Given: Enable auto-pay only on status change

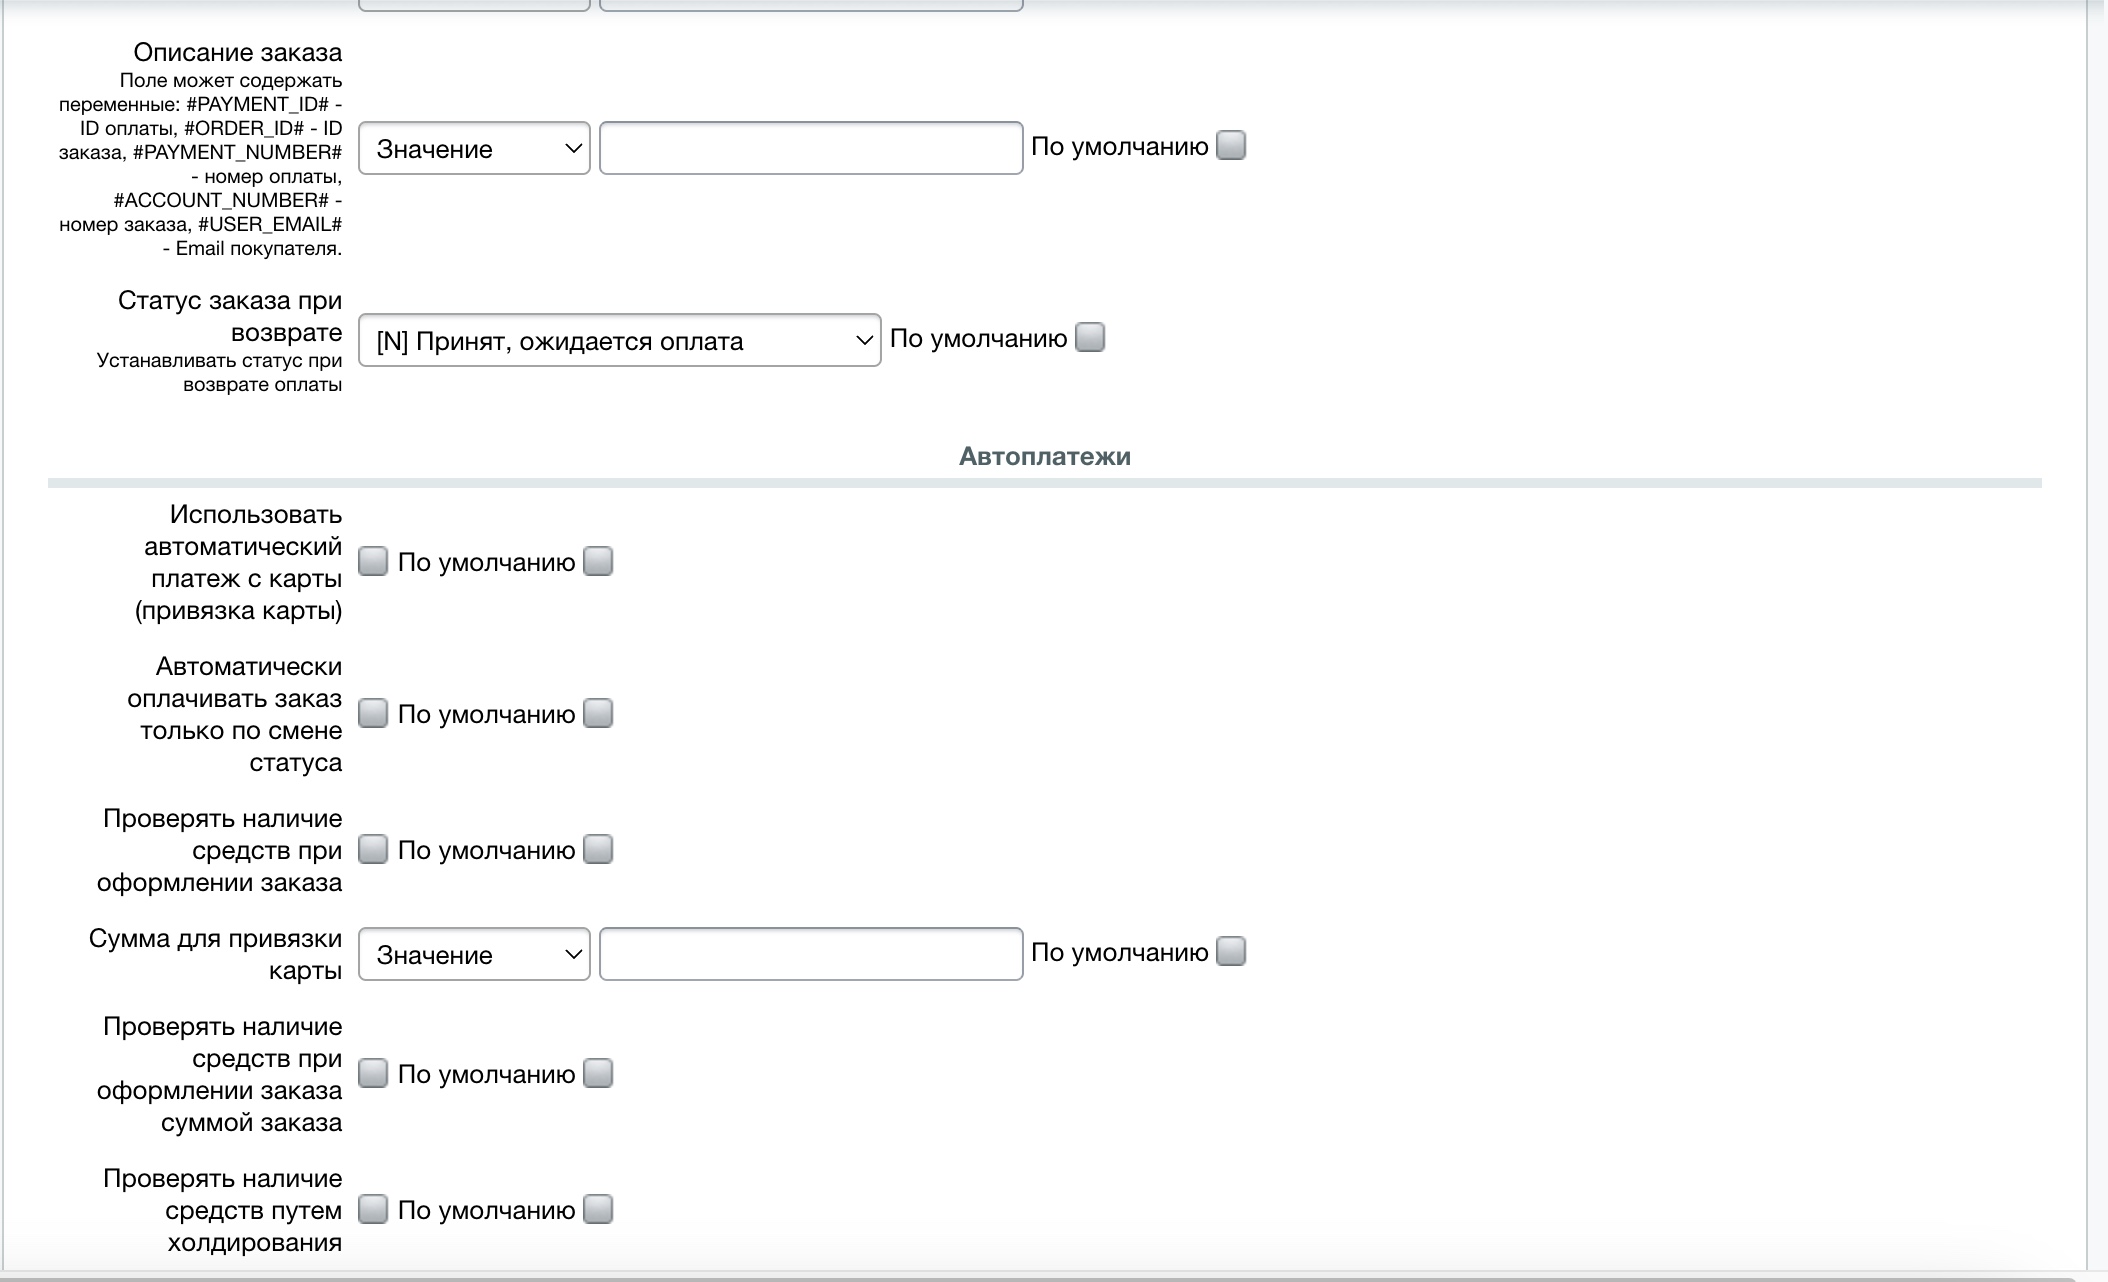Looking at the screenshot, I should coord(373,714).
